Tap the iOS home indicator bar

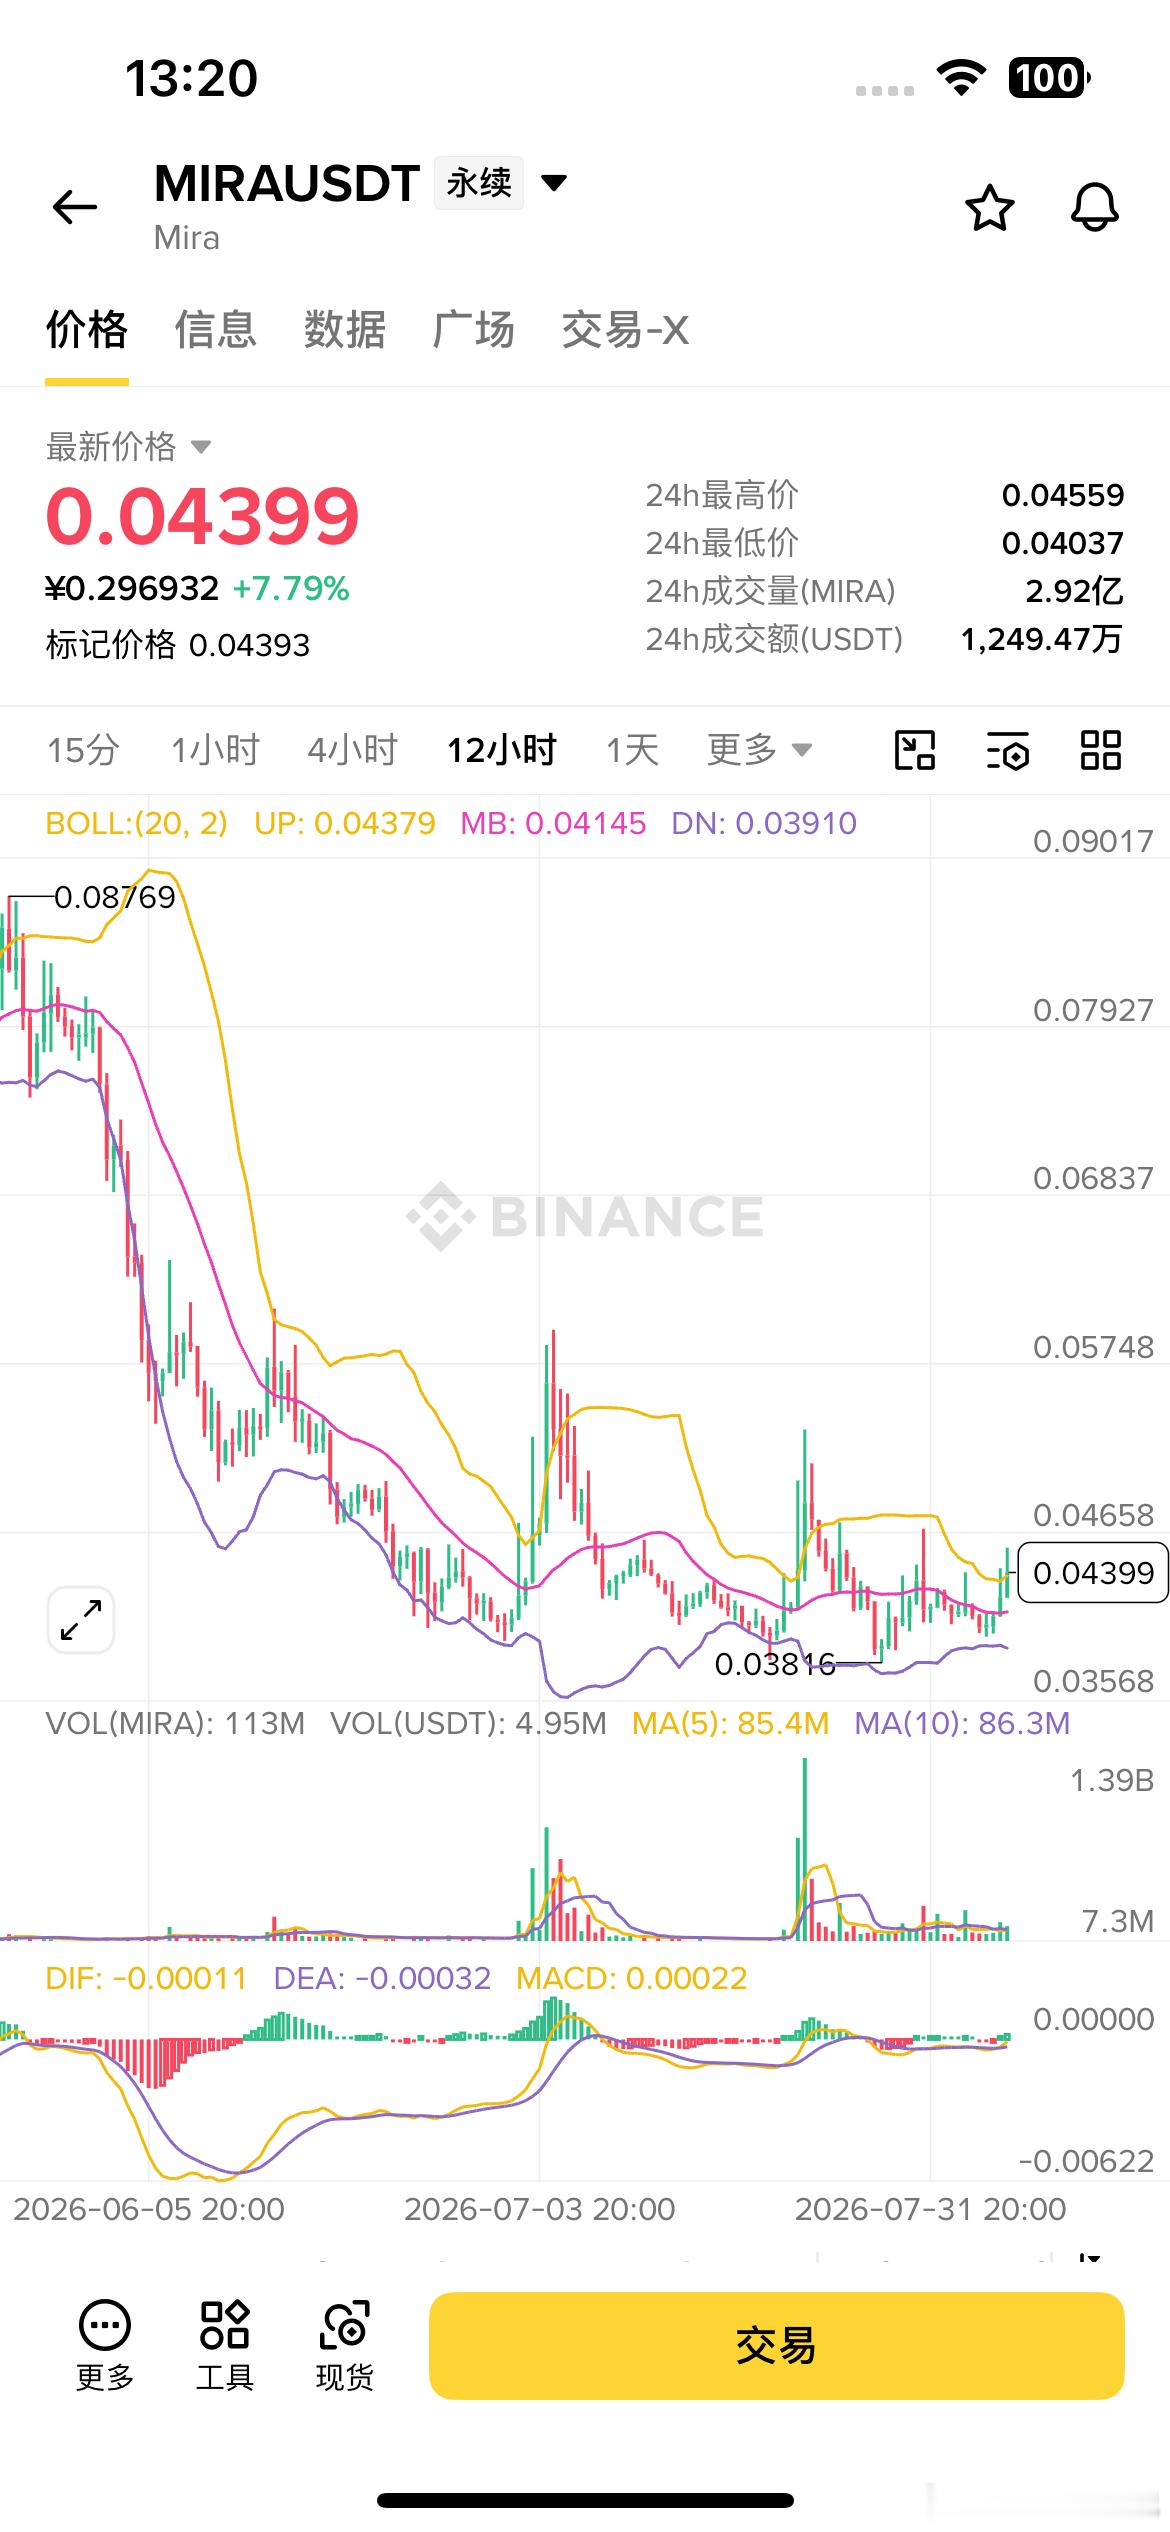coord(585,2500)
